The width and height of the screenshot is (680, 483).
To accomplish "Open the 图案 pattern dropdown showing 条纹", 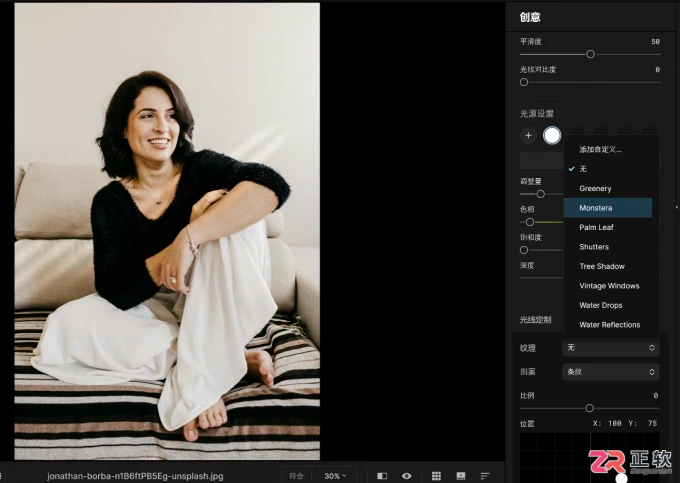I will point(611,372).
